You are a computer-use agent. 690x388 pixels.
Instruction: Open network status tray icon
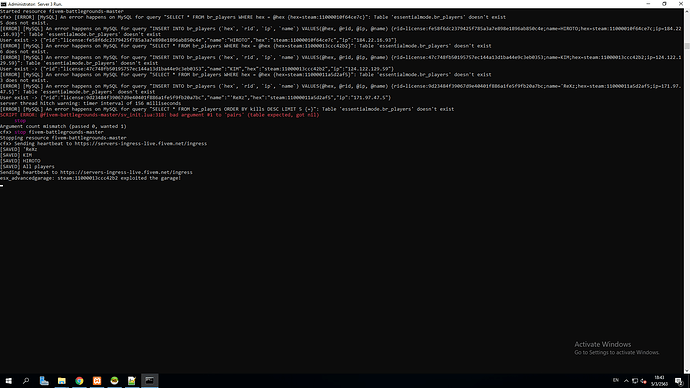pyautogui.click(x=635, y=381)
